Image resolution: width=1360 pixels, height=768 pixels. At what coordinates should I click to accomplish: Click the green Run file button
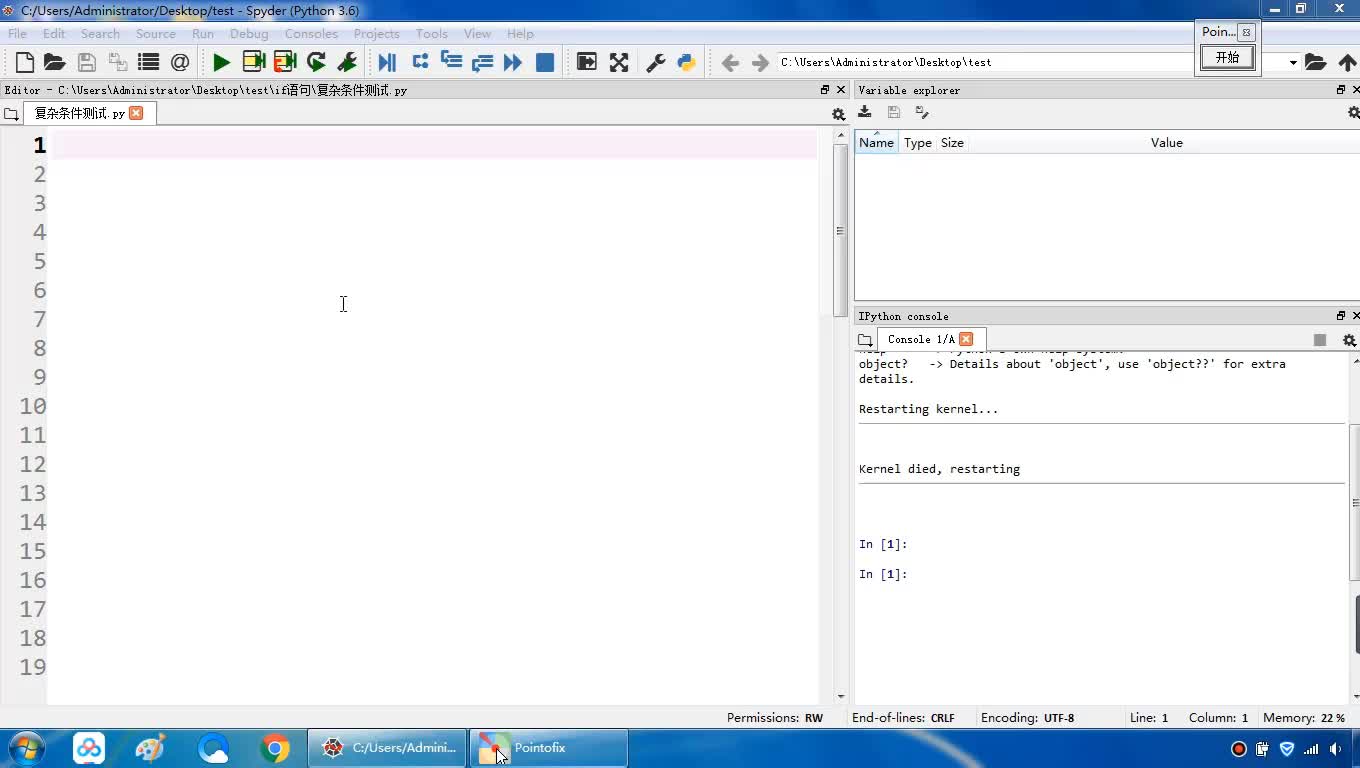(221, 62)
